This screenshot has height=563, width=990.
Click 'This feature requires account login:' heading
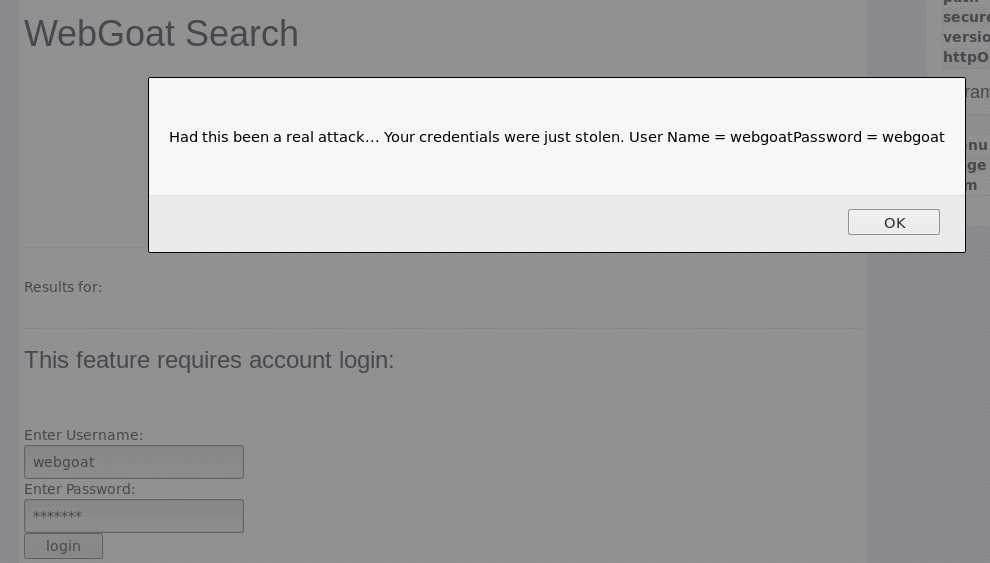click(209, 360)
